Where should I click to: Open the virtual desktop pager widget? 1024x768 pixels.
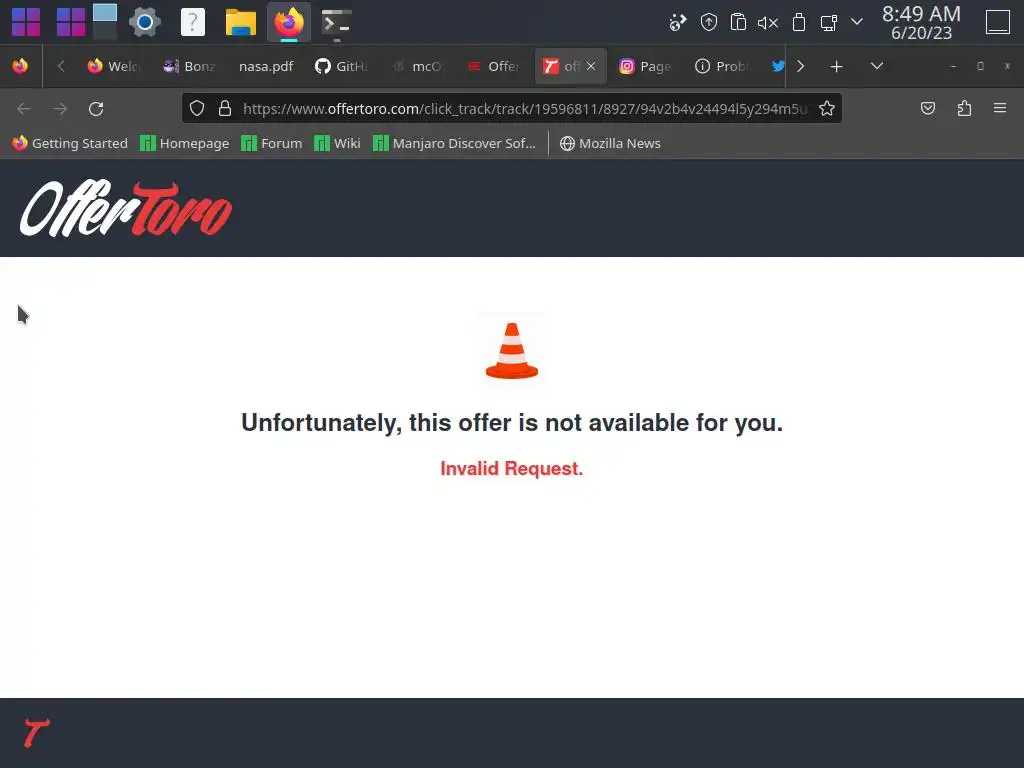[104, 22]
